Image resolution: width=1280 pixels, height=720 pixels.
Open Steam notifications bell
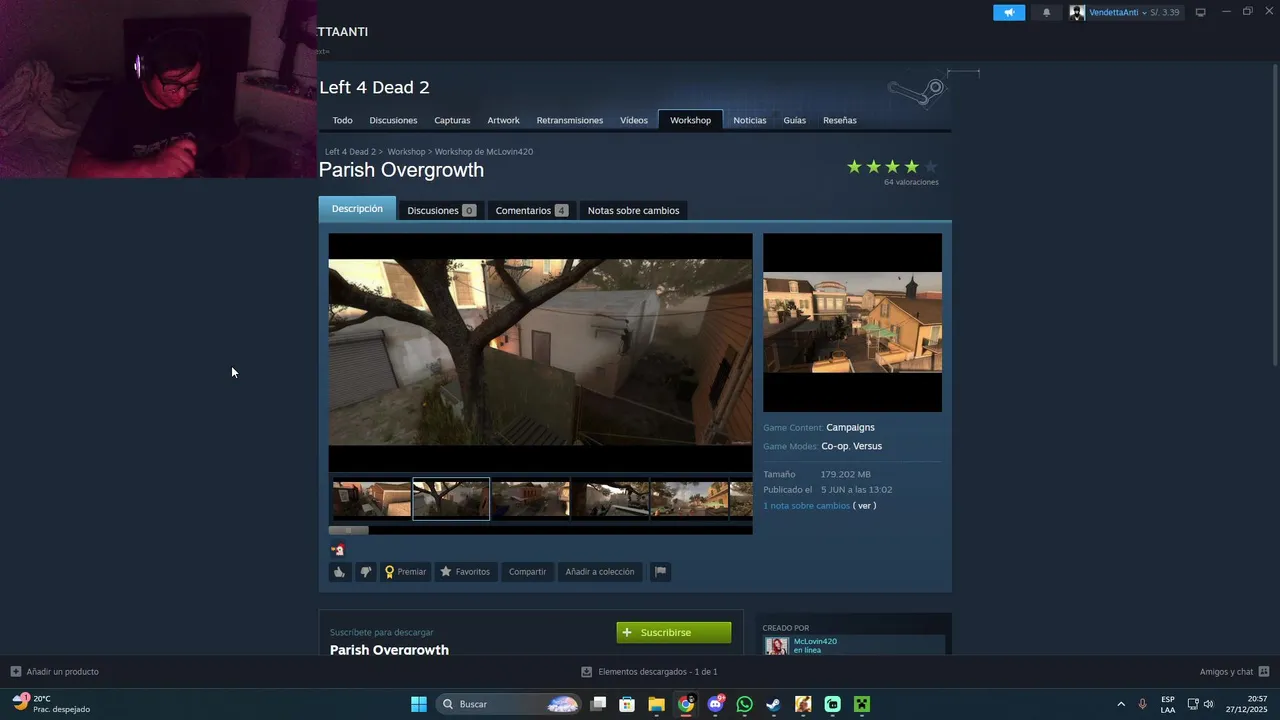click(1047, 12)
